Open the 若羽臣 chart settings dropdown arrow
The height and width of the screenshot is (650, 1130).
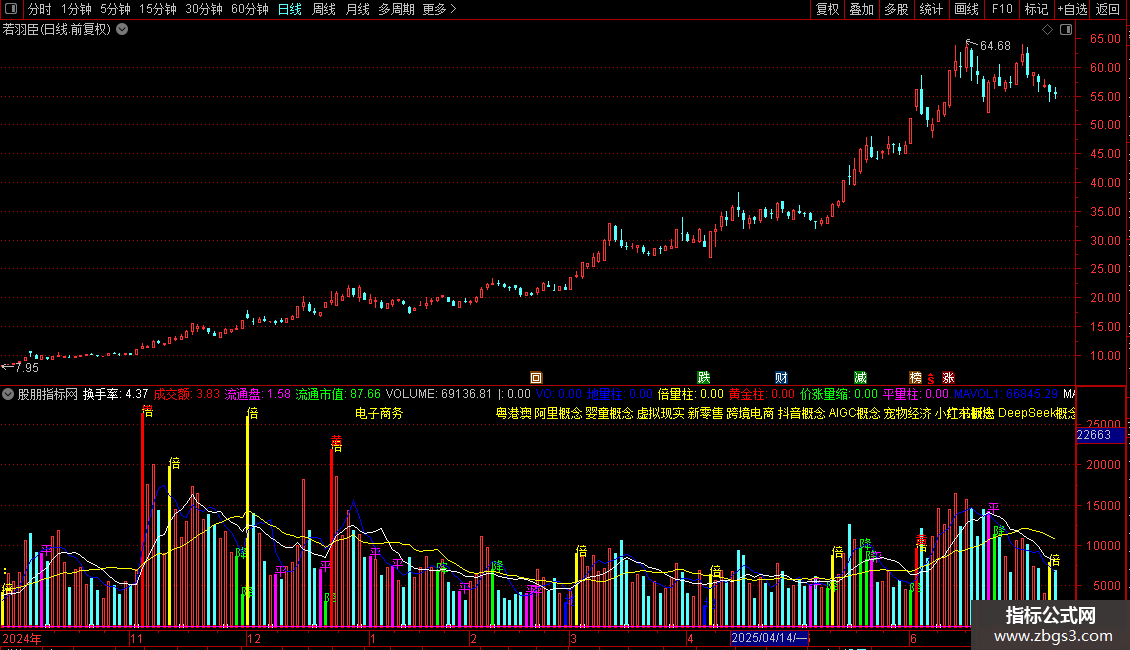123,30
